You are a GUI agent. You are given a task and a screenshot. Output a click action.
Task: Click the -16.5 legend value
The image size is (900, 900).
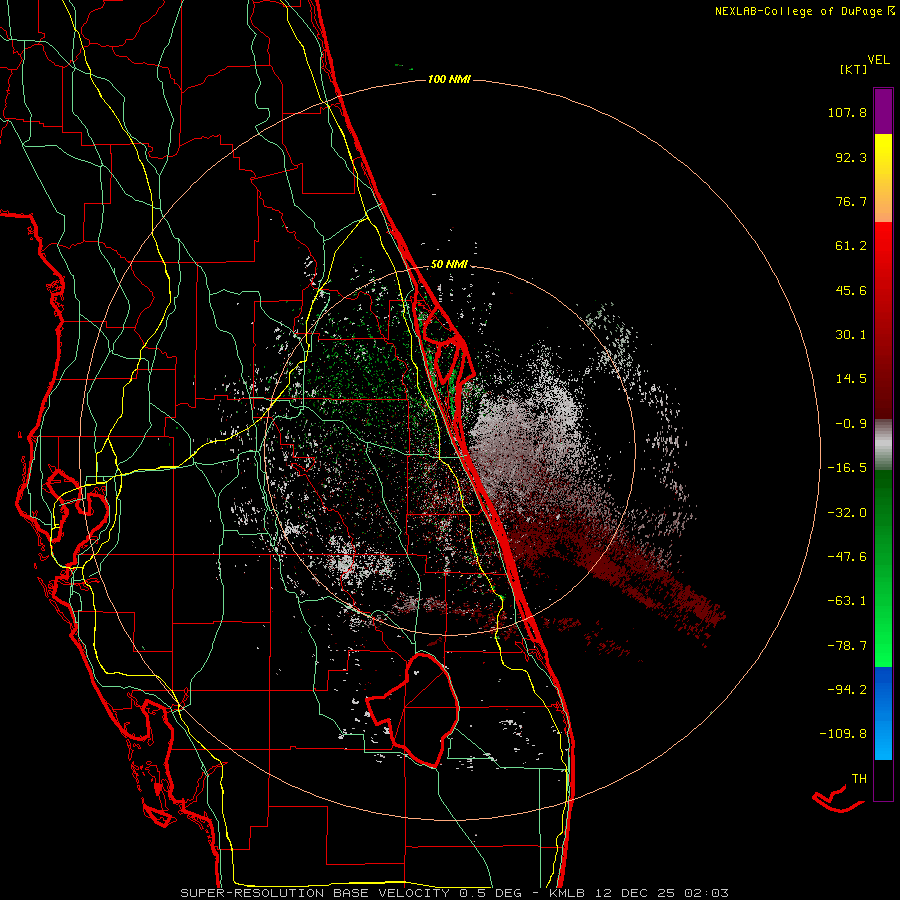point(847,468)
